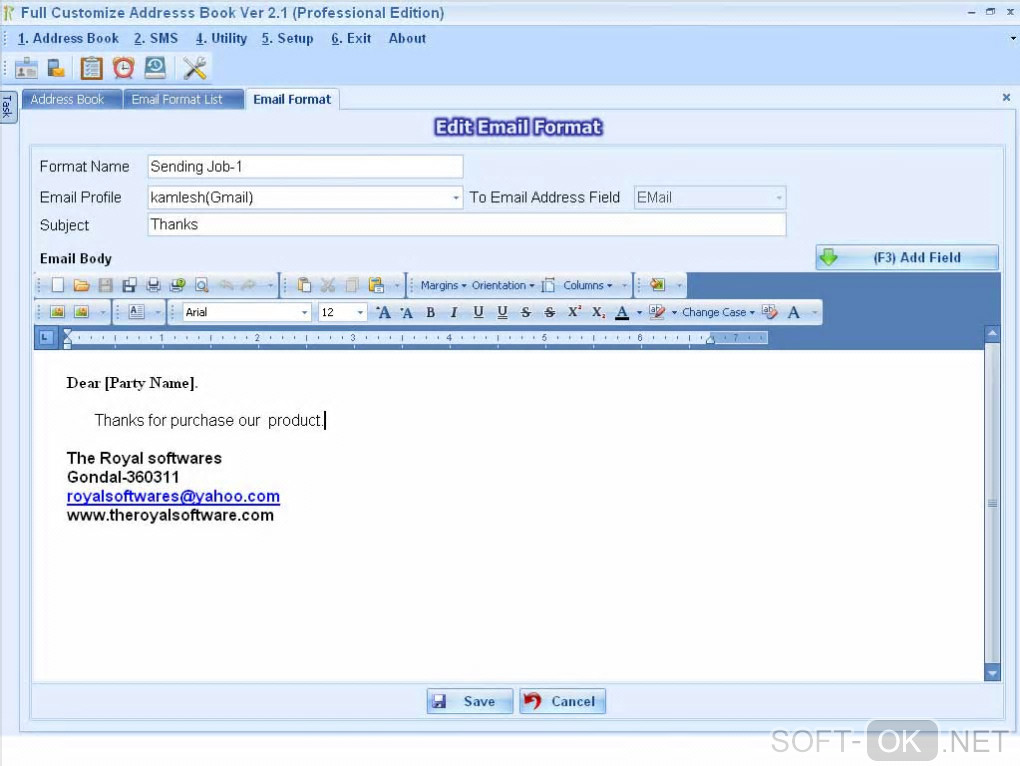This screenshot has height=766, width=1020.
Task: Open the Orientation dropdown
Action: [503, 285]
